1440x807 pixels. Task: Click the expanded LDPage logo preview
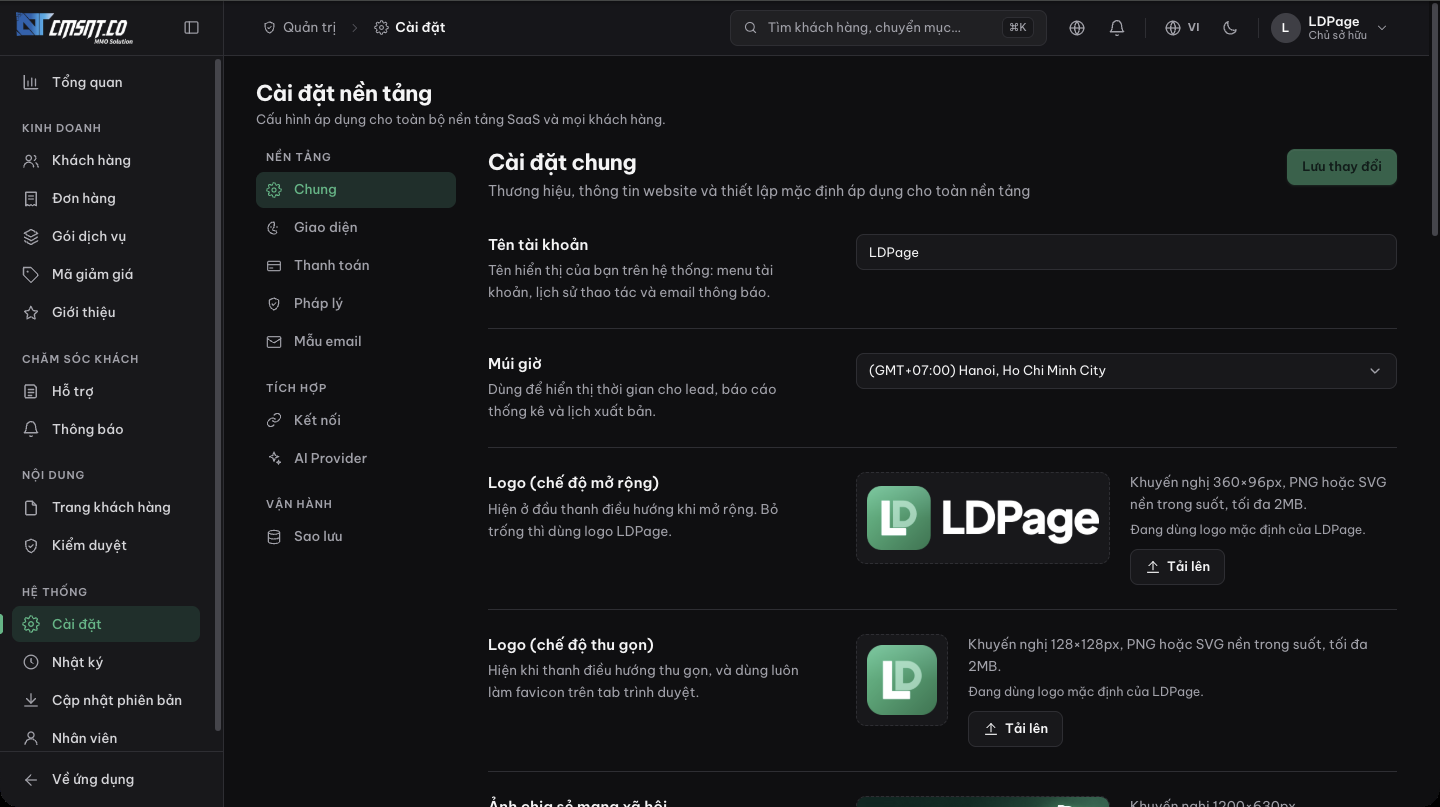click(983, 518)
